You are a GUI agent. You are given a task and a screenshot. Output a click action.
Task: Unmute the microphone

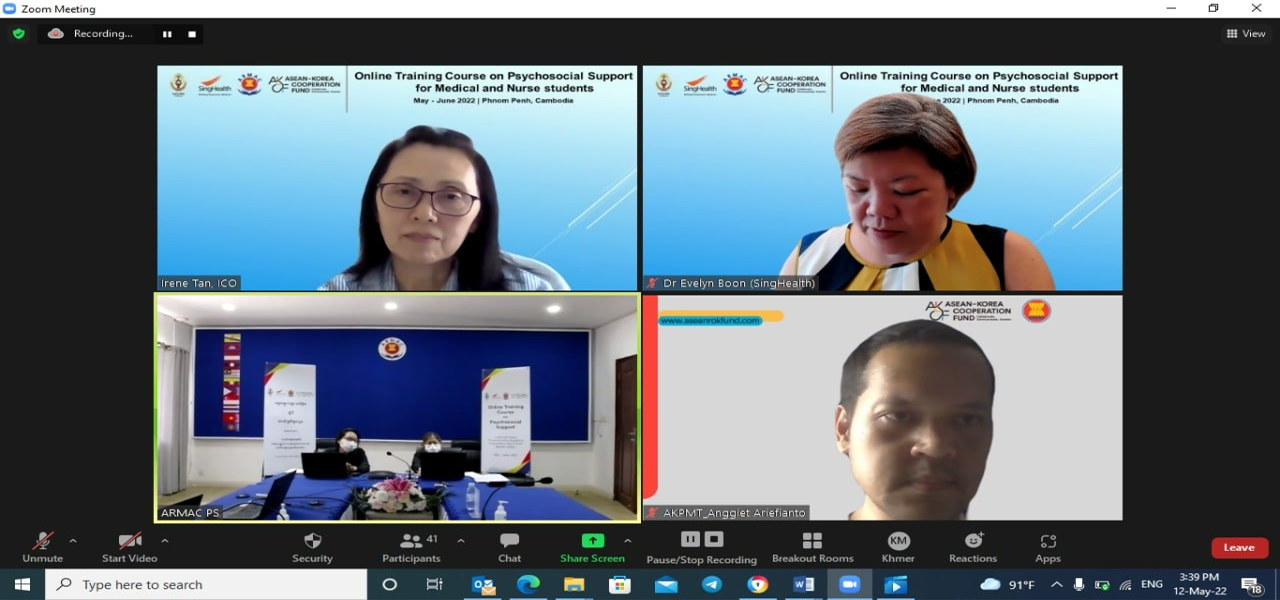(x=42, y=547)
